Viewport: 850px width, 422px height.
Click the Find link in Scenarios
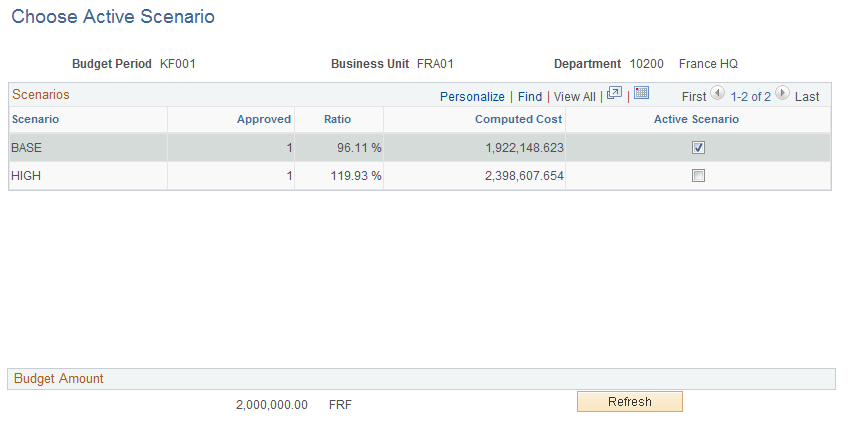(x=530, y=97)
